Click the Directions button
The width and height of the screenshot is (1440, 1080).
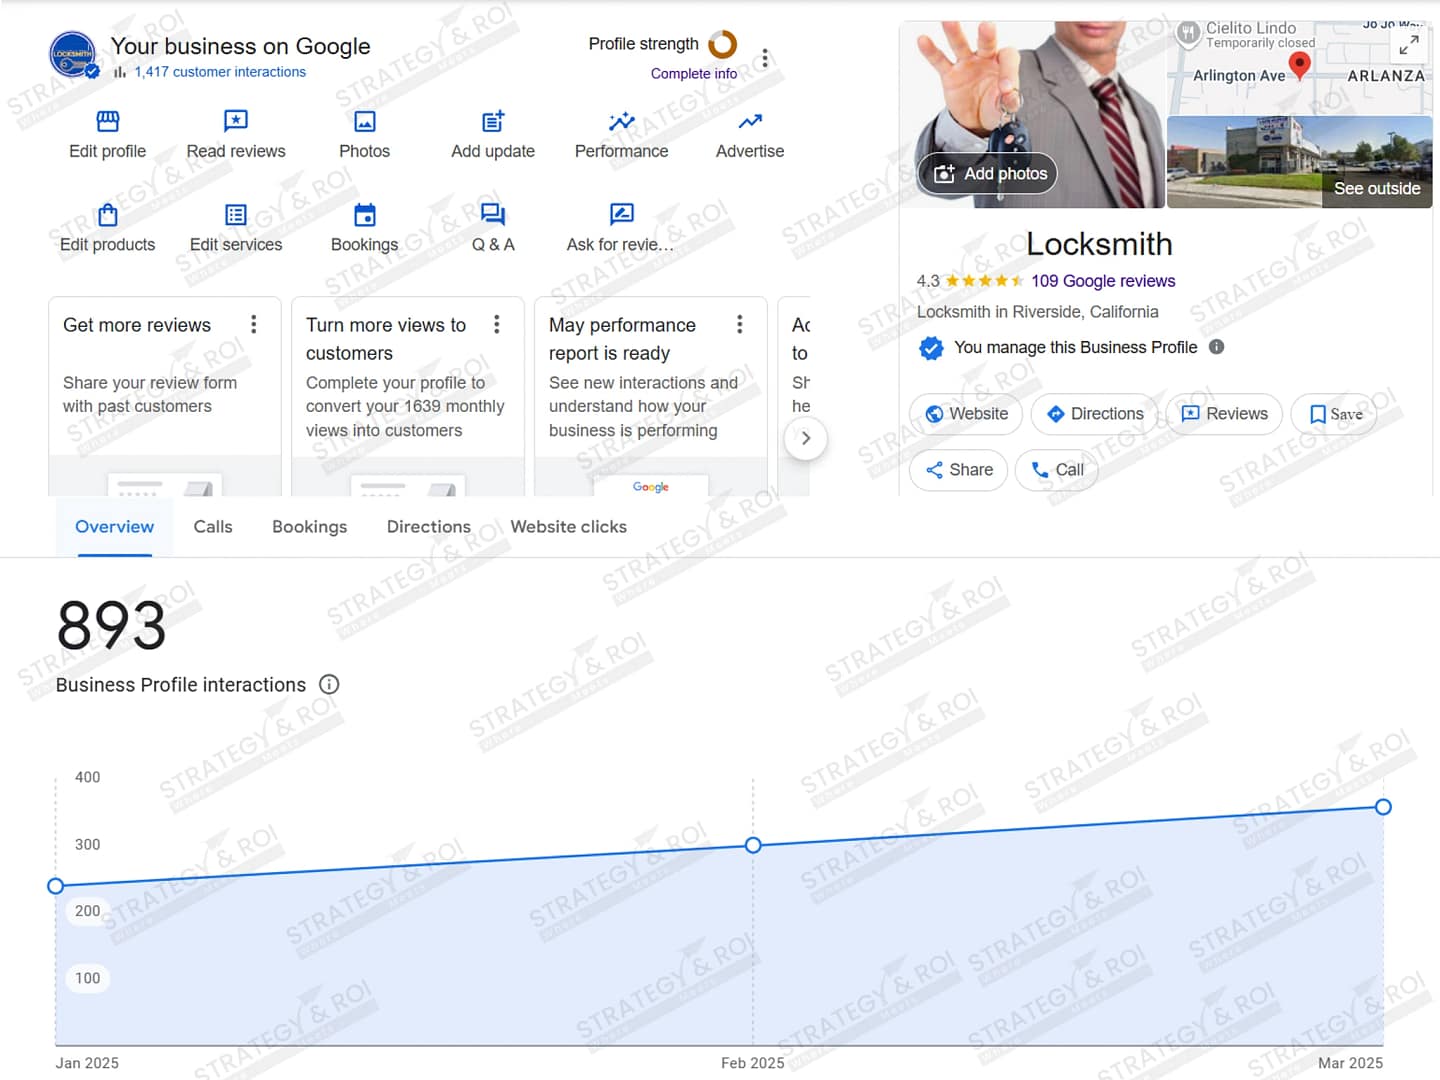(1094, 414)
